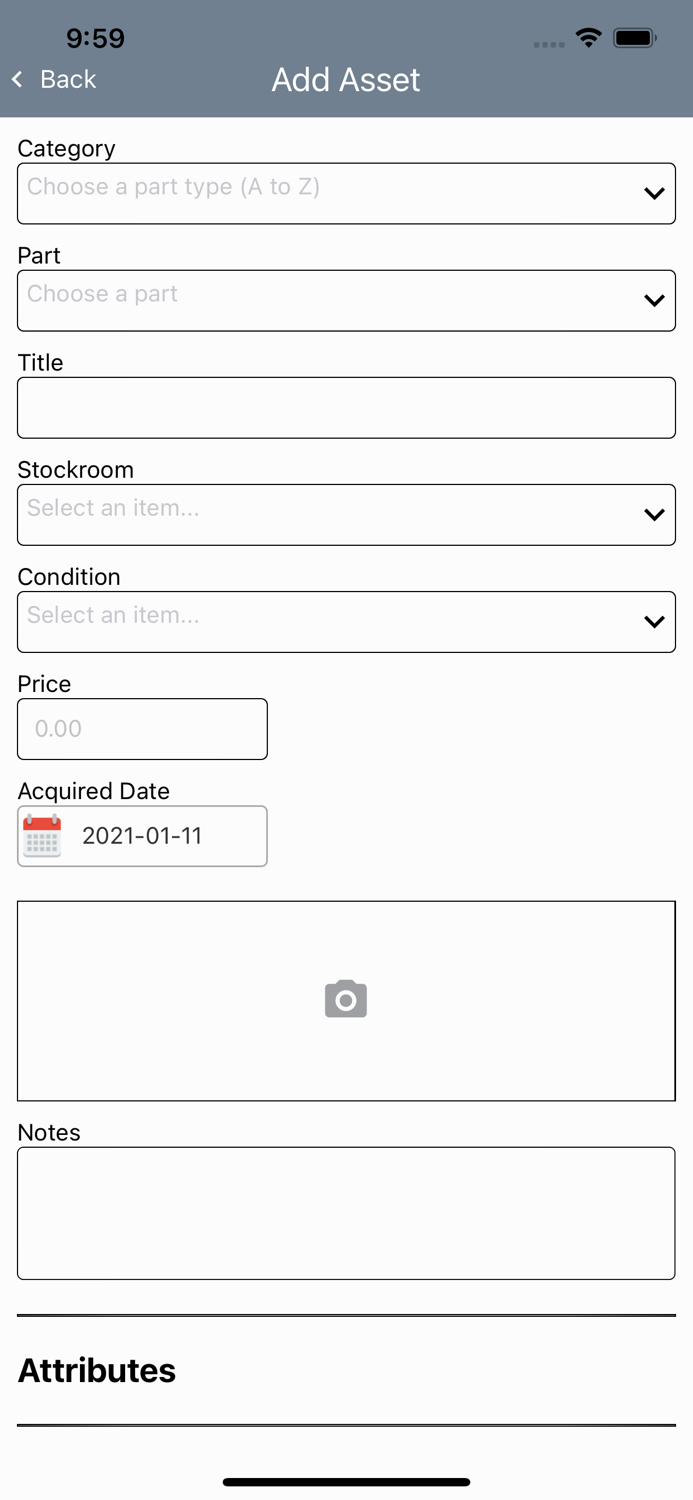This screenshot has width=693, height=1500.
Task: Open the Condition selection dropdown
Action: (346, 621)
